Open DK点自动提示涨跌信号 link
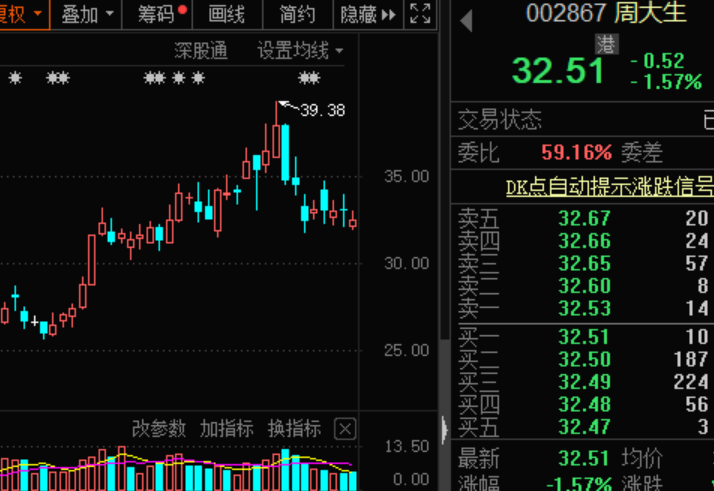The height and width of the screenshot is (491, 714). [x=609, y=187]
